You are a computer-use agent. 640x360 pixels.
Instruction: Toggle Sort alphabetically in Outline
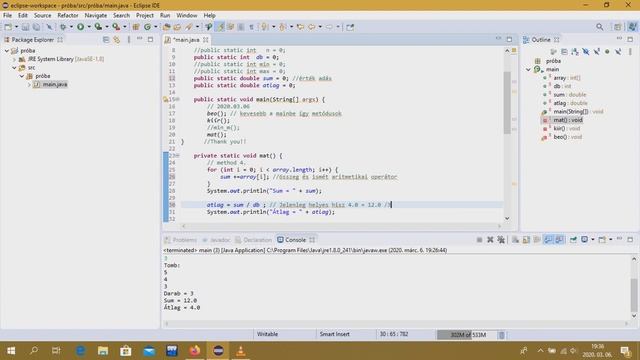pyautogui.click(x=575, y=51)
